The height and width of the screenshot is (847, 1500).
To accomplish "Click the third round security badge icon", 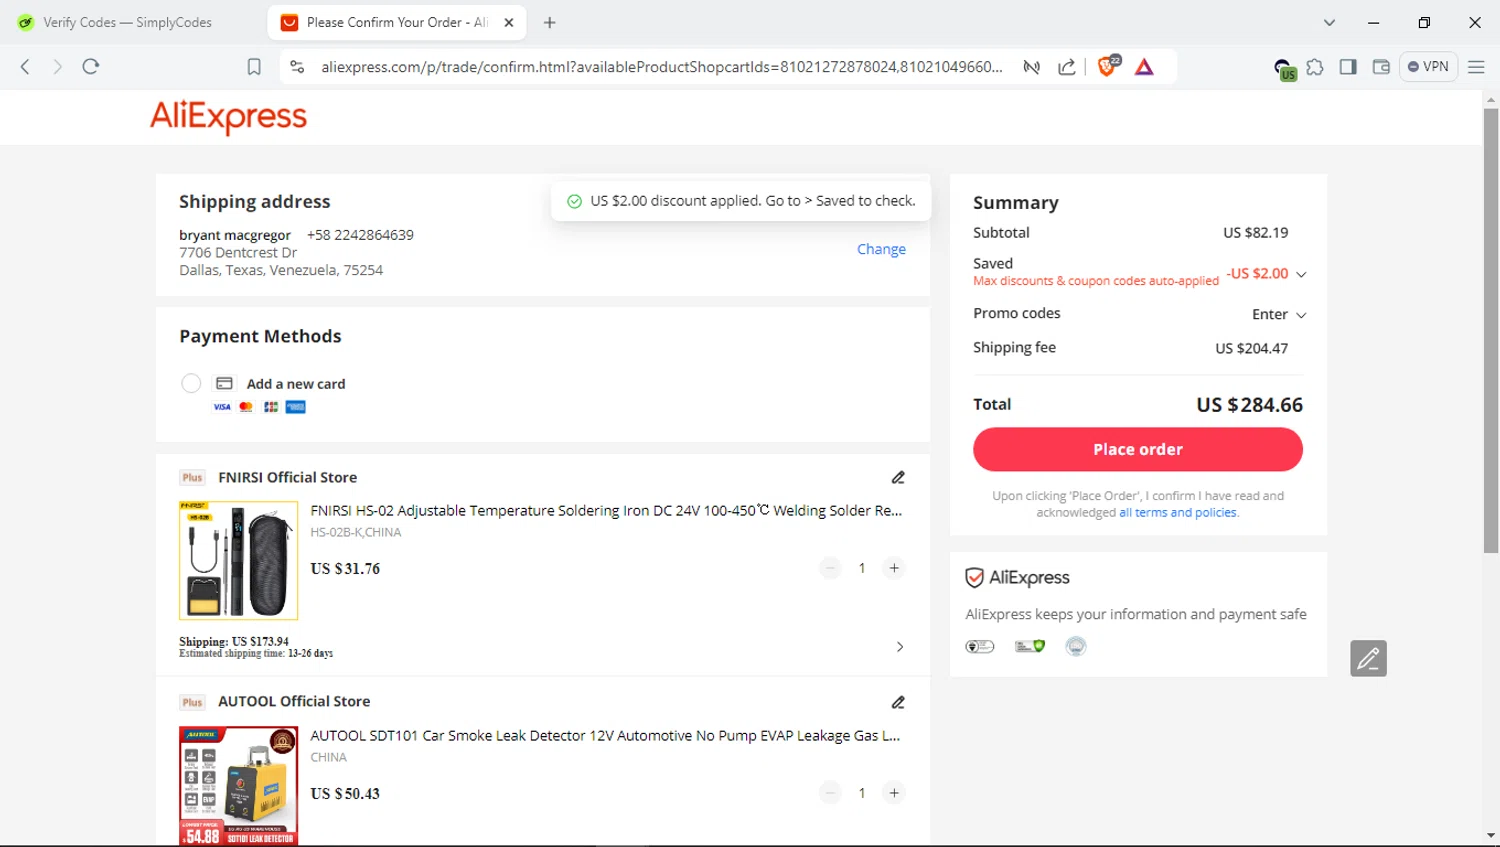I will click(x=1076, y=646).
